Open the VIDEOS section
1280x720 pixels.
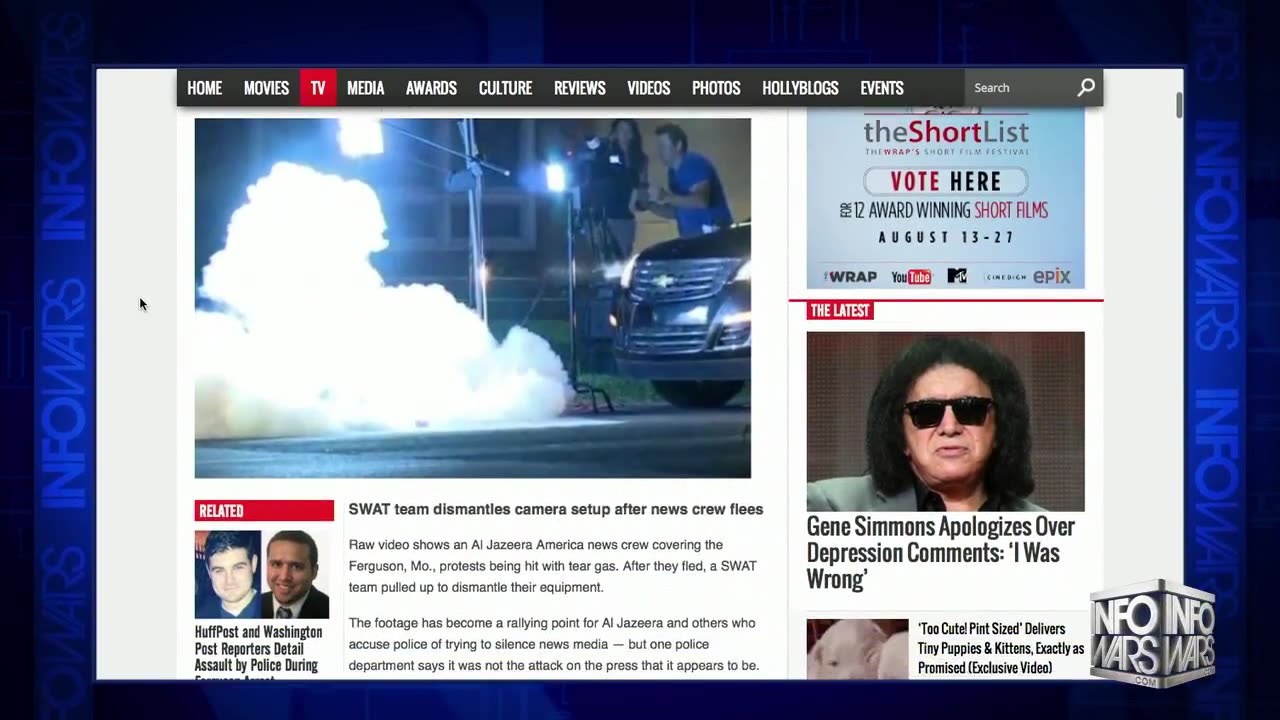click(648, 88)
